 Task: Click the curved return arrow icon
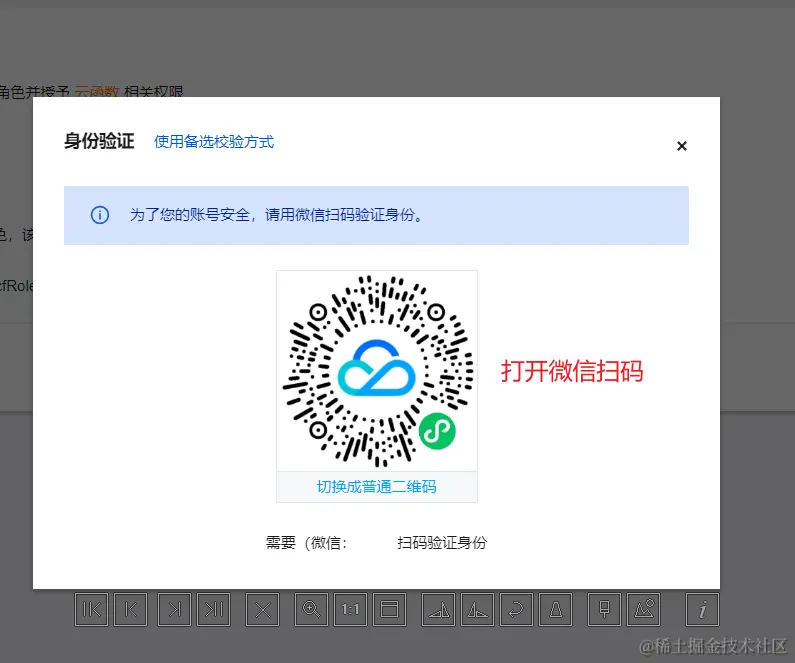coord(516,609)
